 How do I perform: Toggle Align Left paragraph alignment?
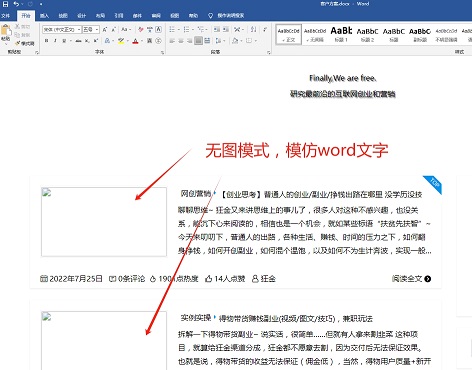(x=172, y=41)
